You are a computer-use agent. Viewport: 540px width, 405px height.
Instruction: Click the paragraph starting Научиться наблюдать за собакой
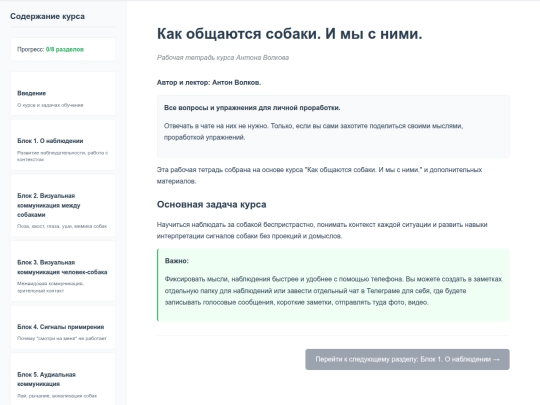pyautogui.click(x=322, y=230)
